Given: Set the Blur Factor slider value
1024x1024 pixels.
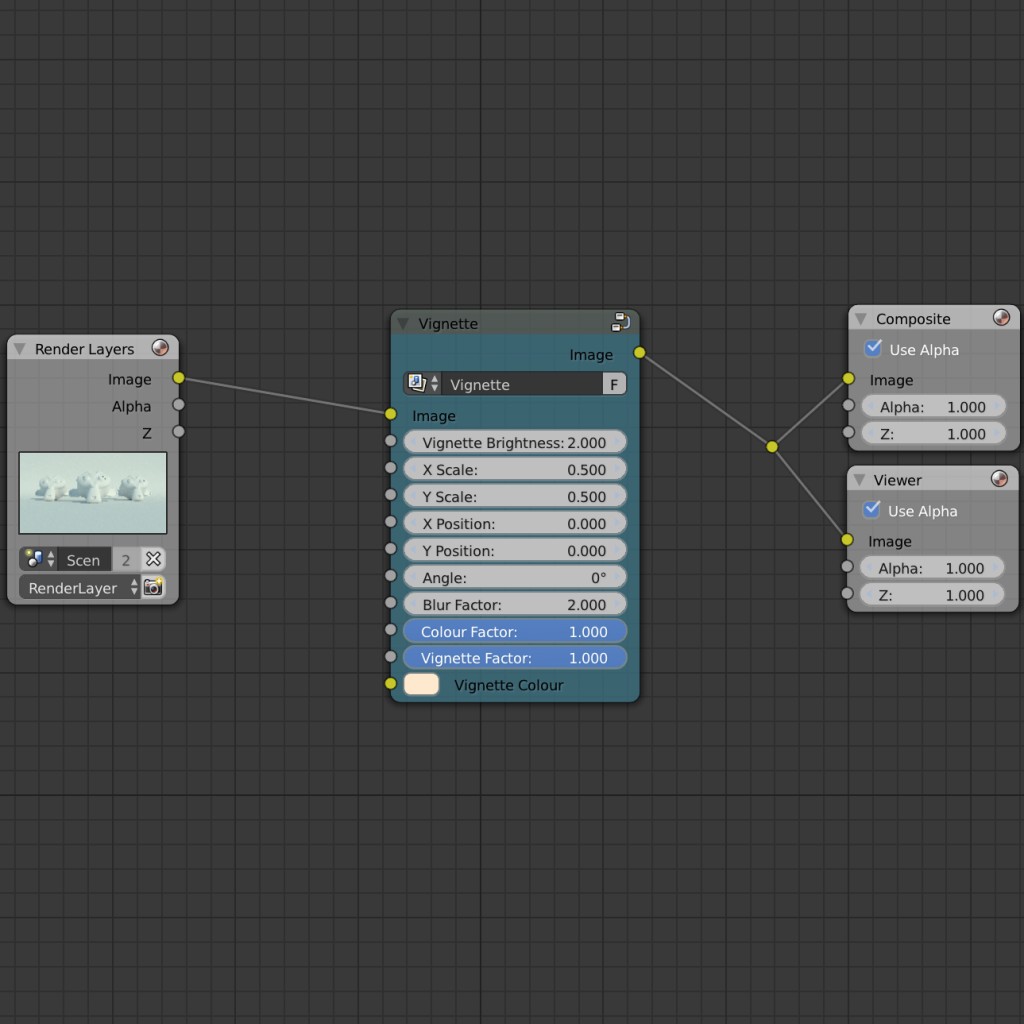Looking at the screenshot, I should click(515, 604).
